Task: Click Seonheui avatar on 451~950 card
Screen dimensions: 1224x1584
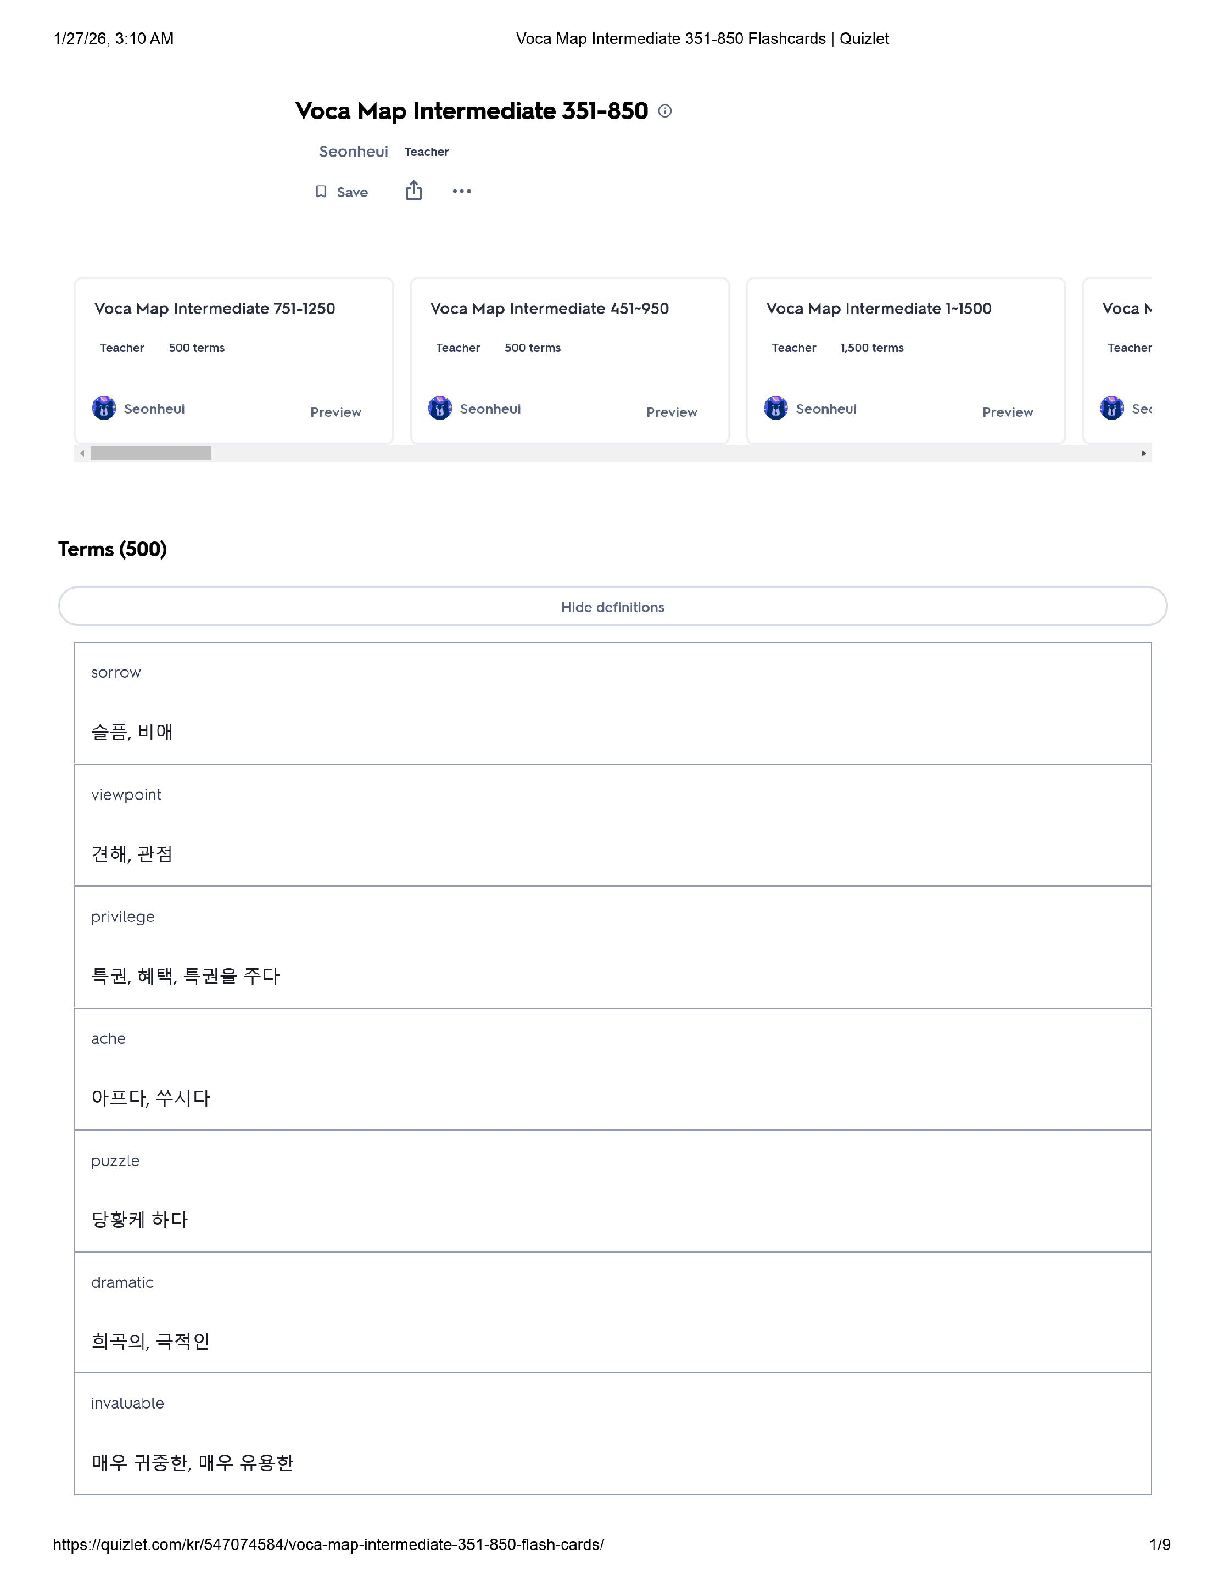Action: click(440, 408)
